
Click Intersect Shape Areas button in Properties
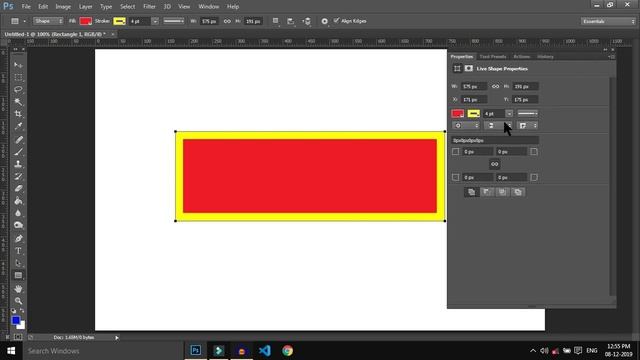[x=502, y=192]
